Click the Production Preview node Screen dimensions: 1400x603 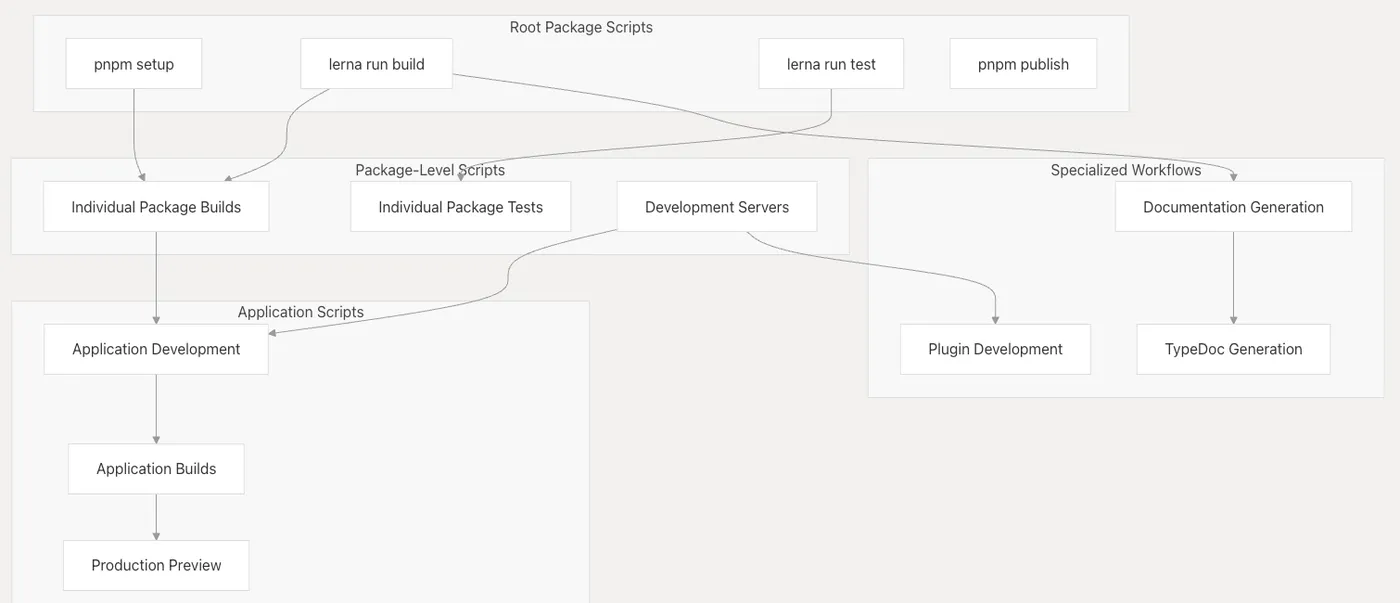click(156, 565)
